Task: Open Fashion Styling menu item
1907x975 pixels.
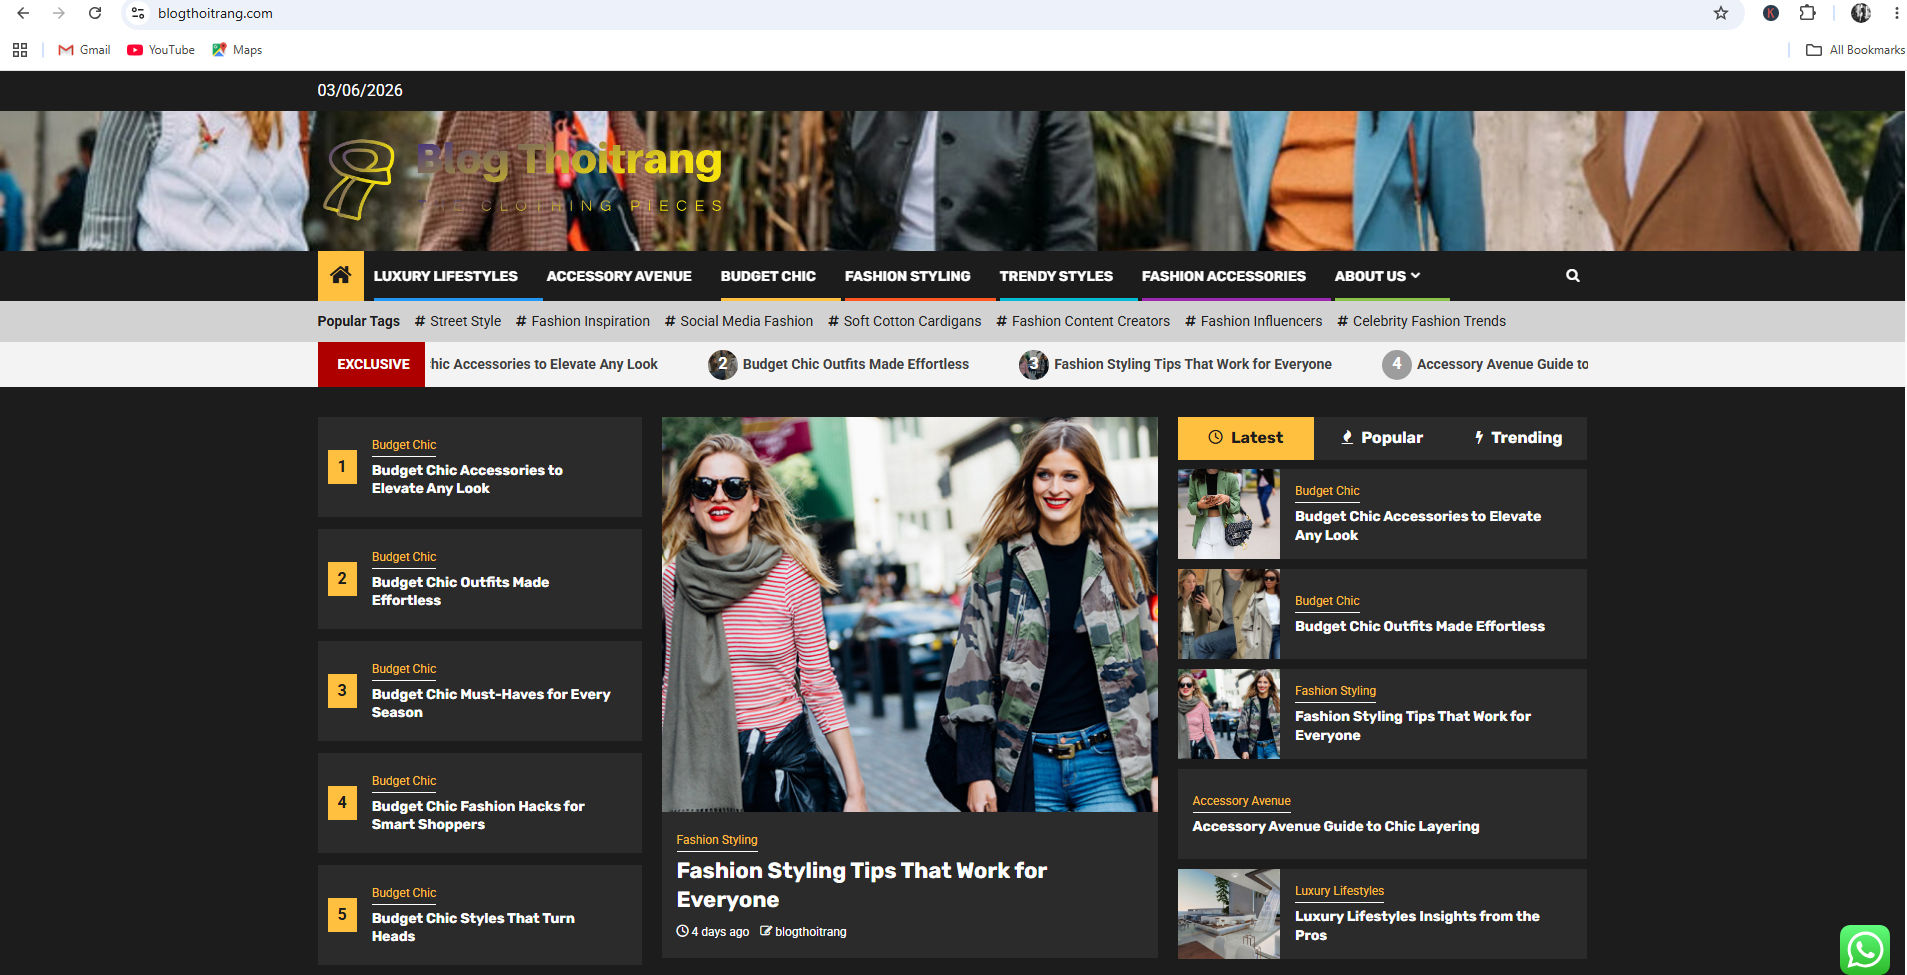Action: click(x=908, y=276)
